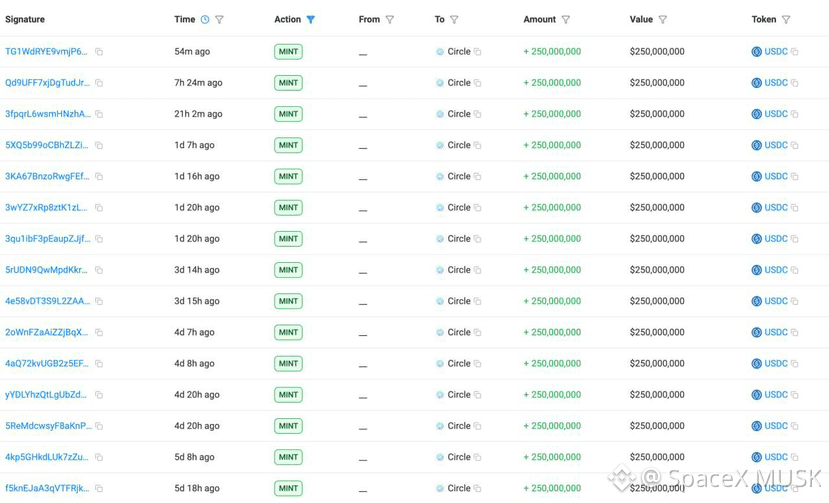Open the From column filter
Viewport: 829px width, 503px height.
pos(390,20)
